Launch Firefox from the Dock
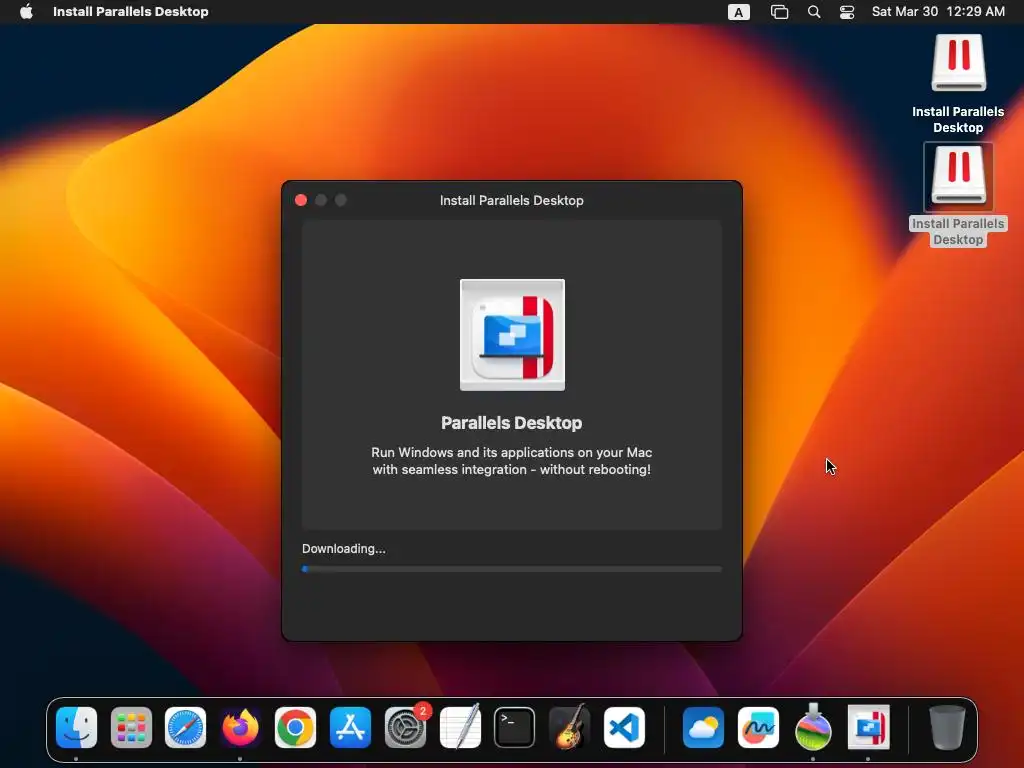 pos(240,727)
